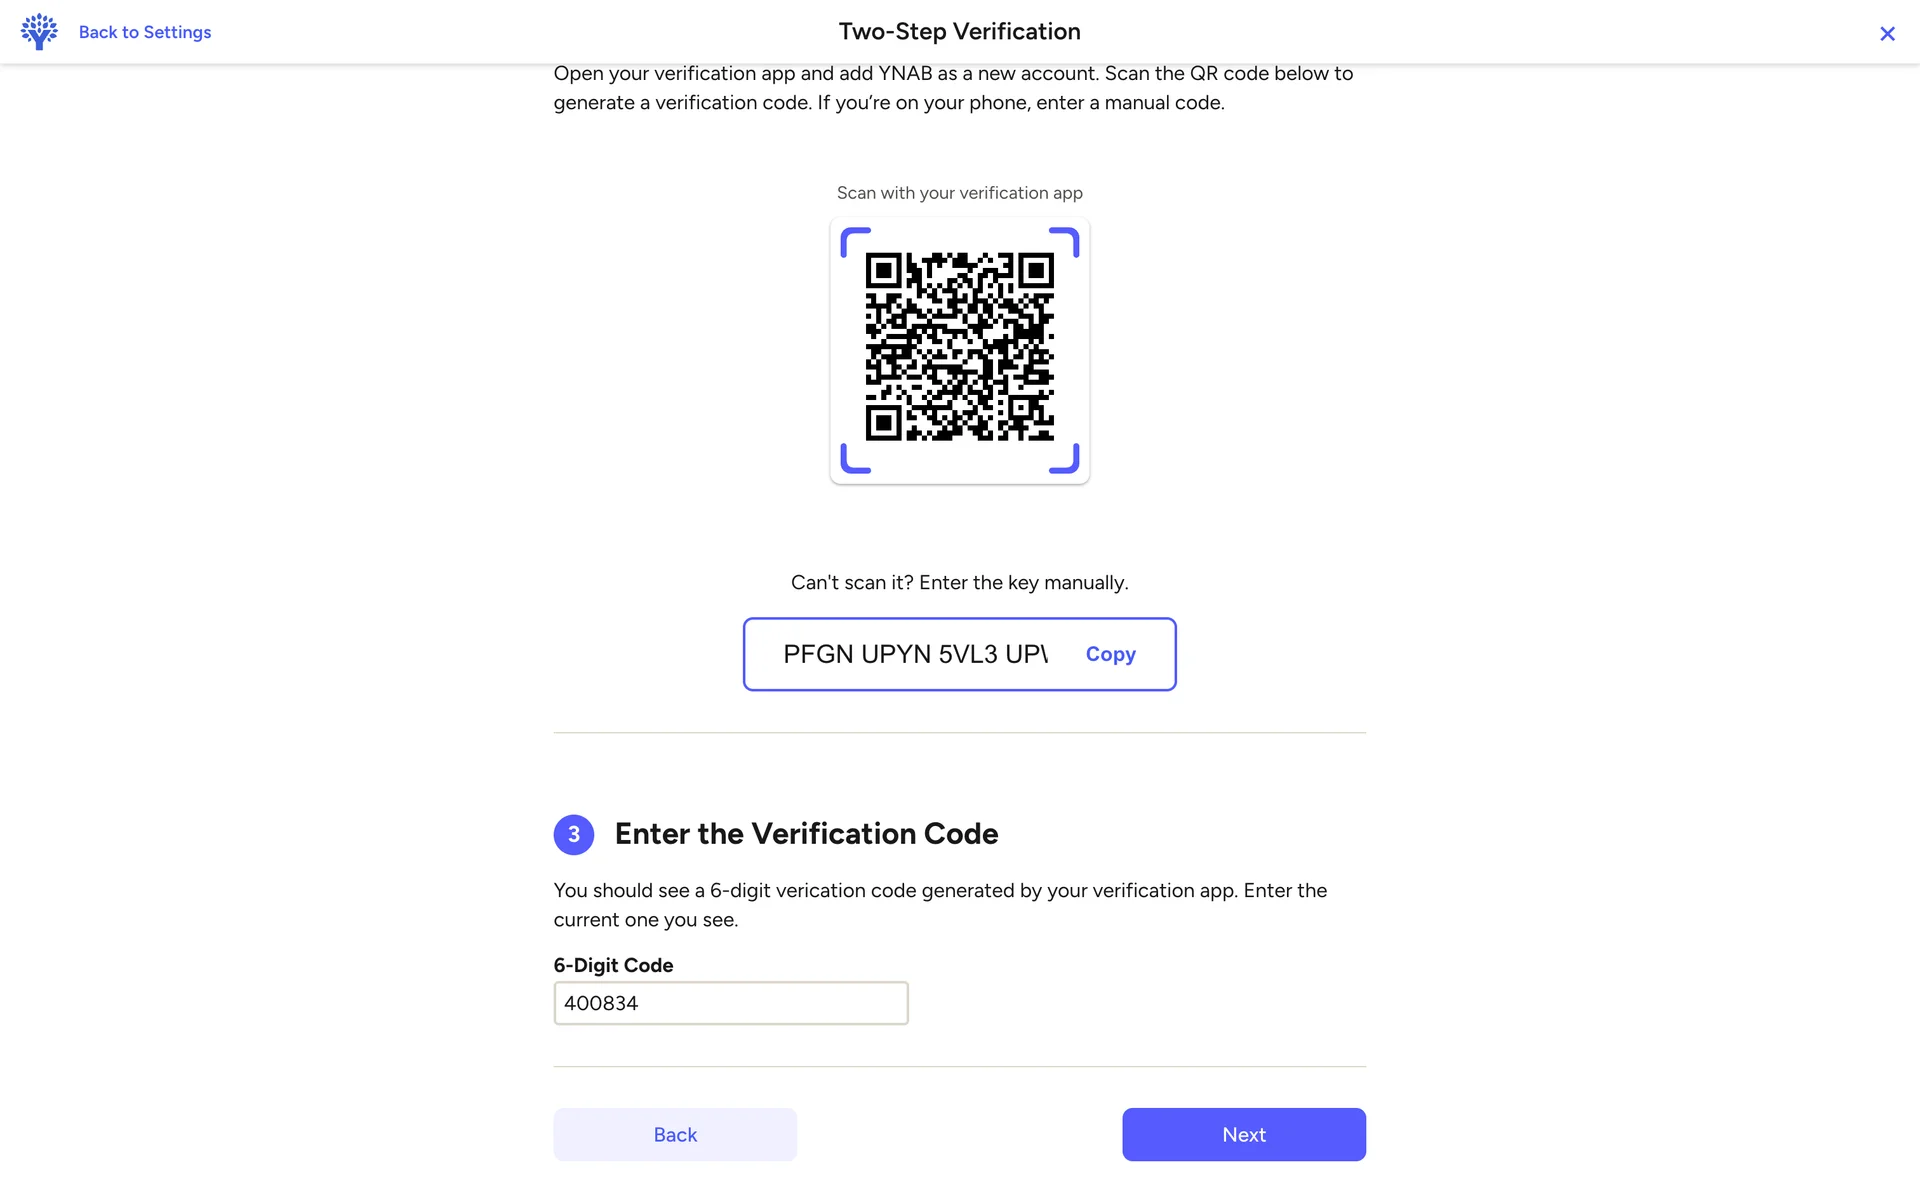The height and width of the screenshot is (1200, 1920).
Task: Go back to Settings via header link
Action: [x=145, y=32]
